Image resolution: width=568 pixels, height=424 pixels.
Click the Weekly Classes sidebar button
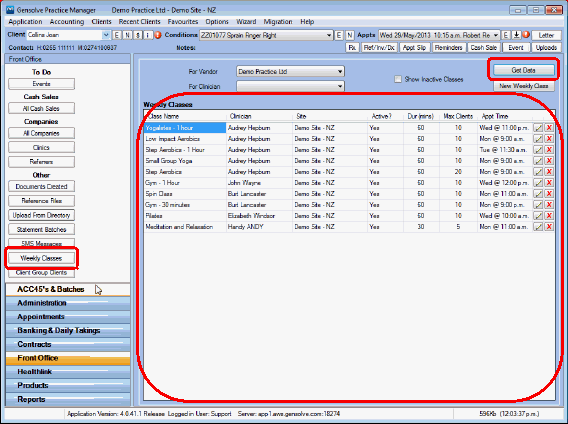(x=41, y=258)
